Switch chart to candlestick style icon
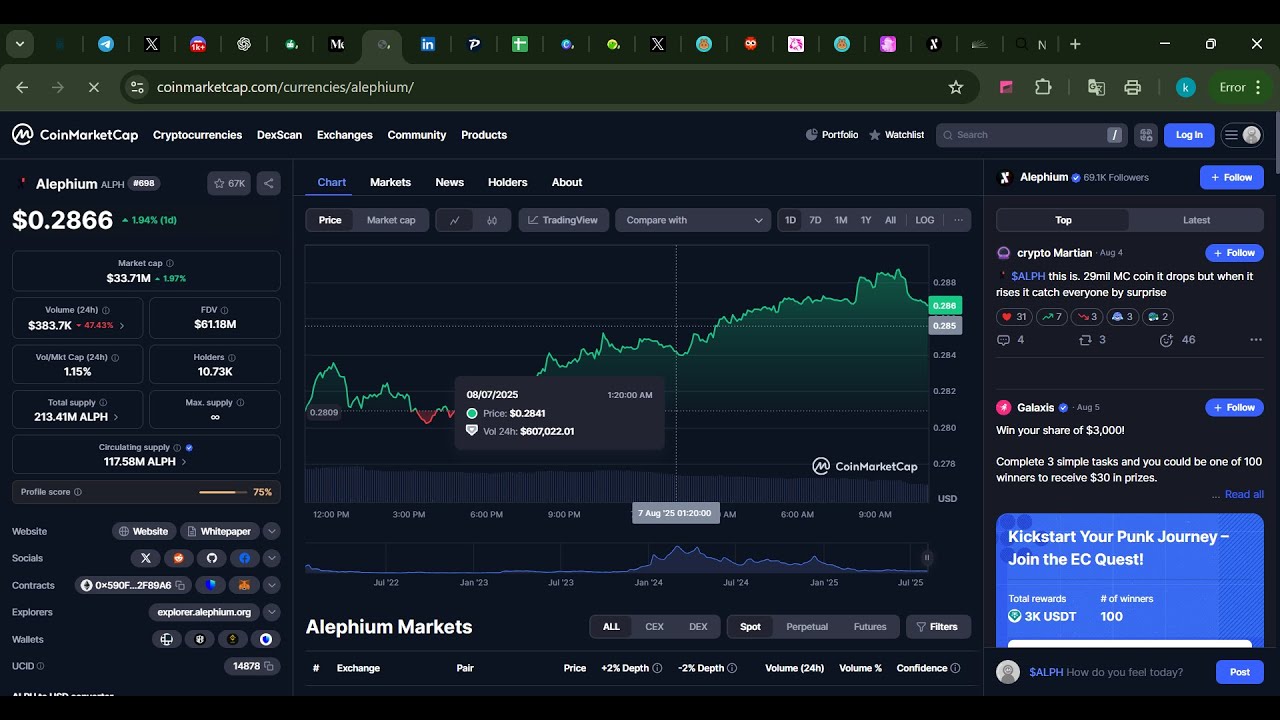Screen dimensions: 1280x720 492,220
